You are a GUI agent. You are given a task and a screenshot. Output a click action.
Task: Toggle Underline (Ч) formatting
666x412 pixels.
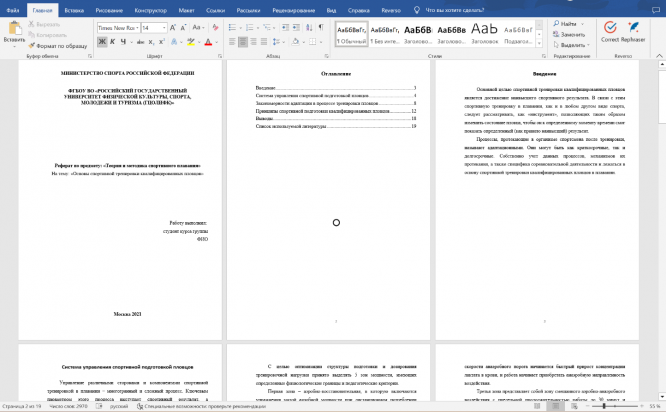coord(123,42)
